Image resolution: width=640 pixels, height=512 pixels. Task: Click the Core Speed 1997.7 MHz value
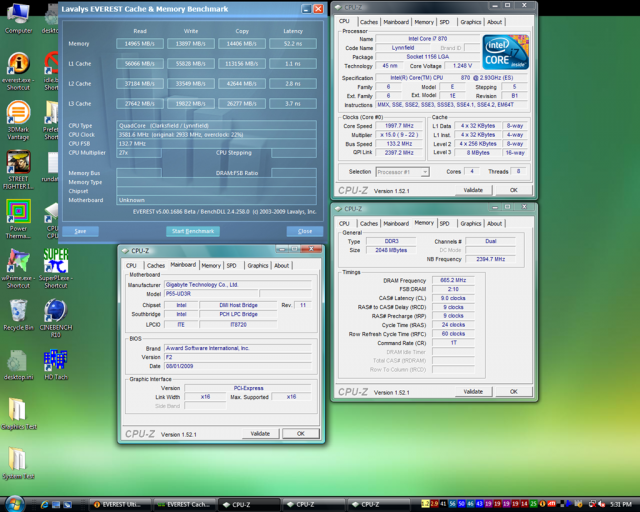(x=399, y=126)
